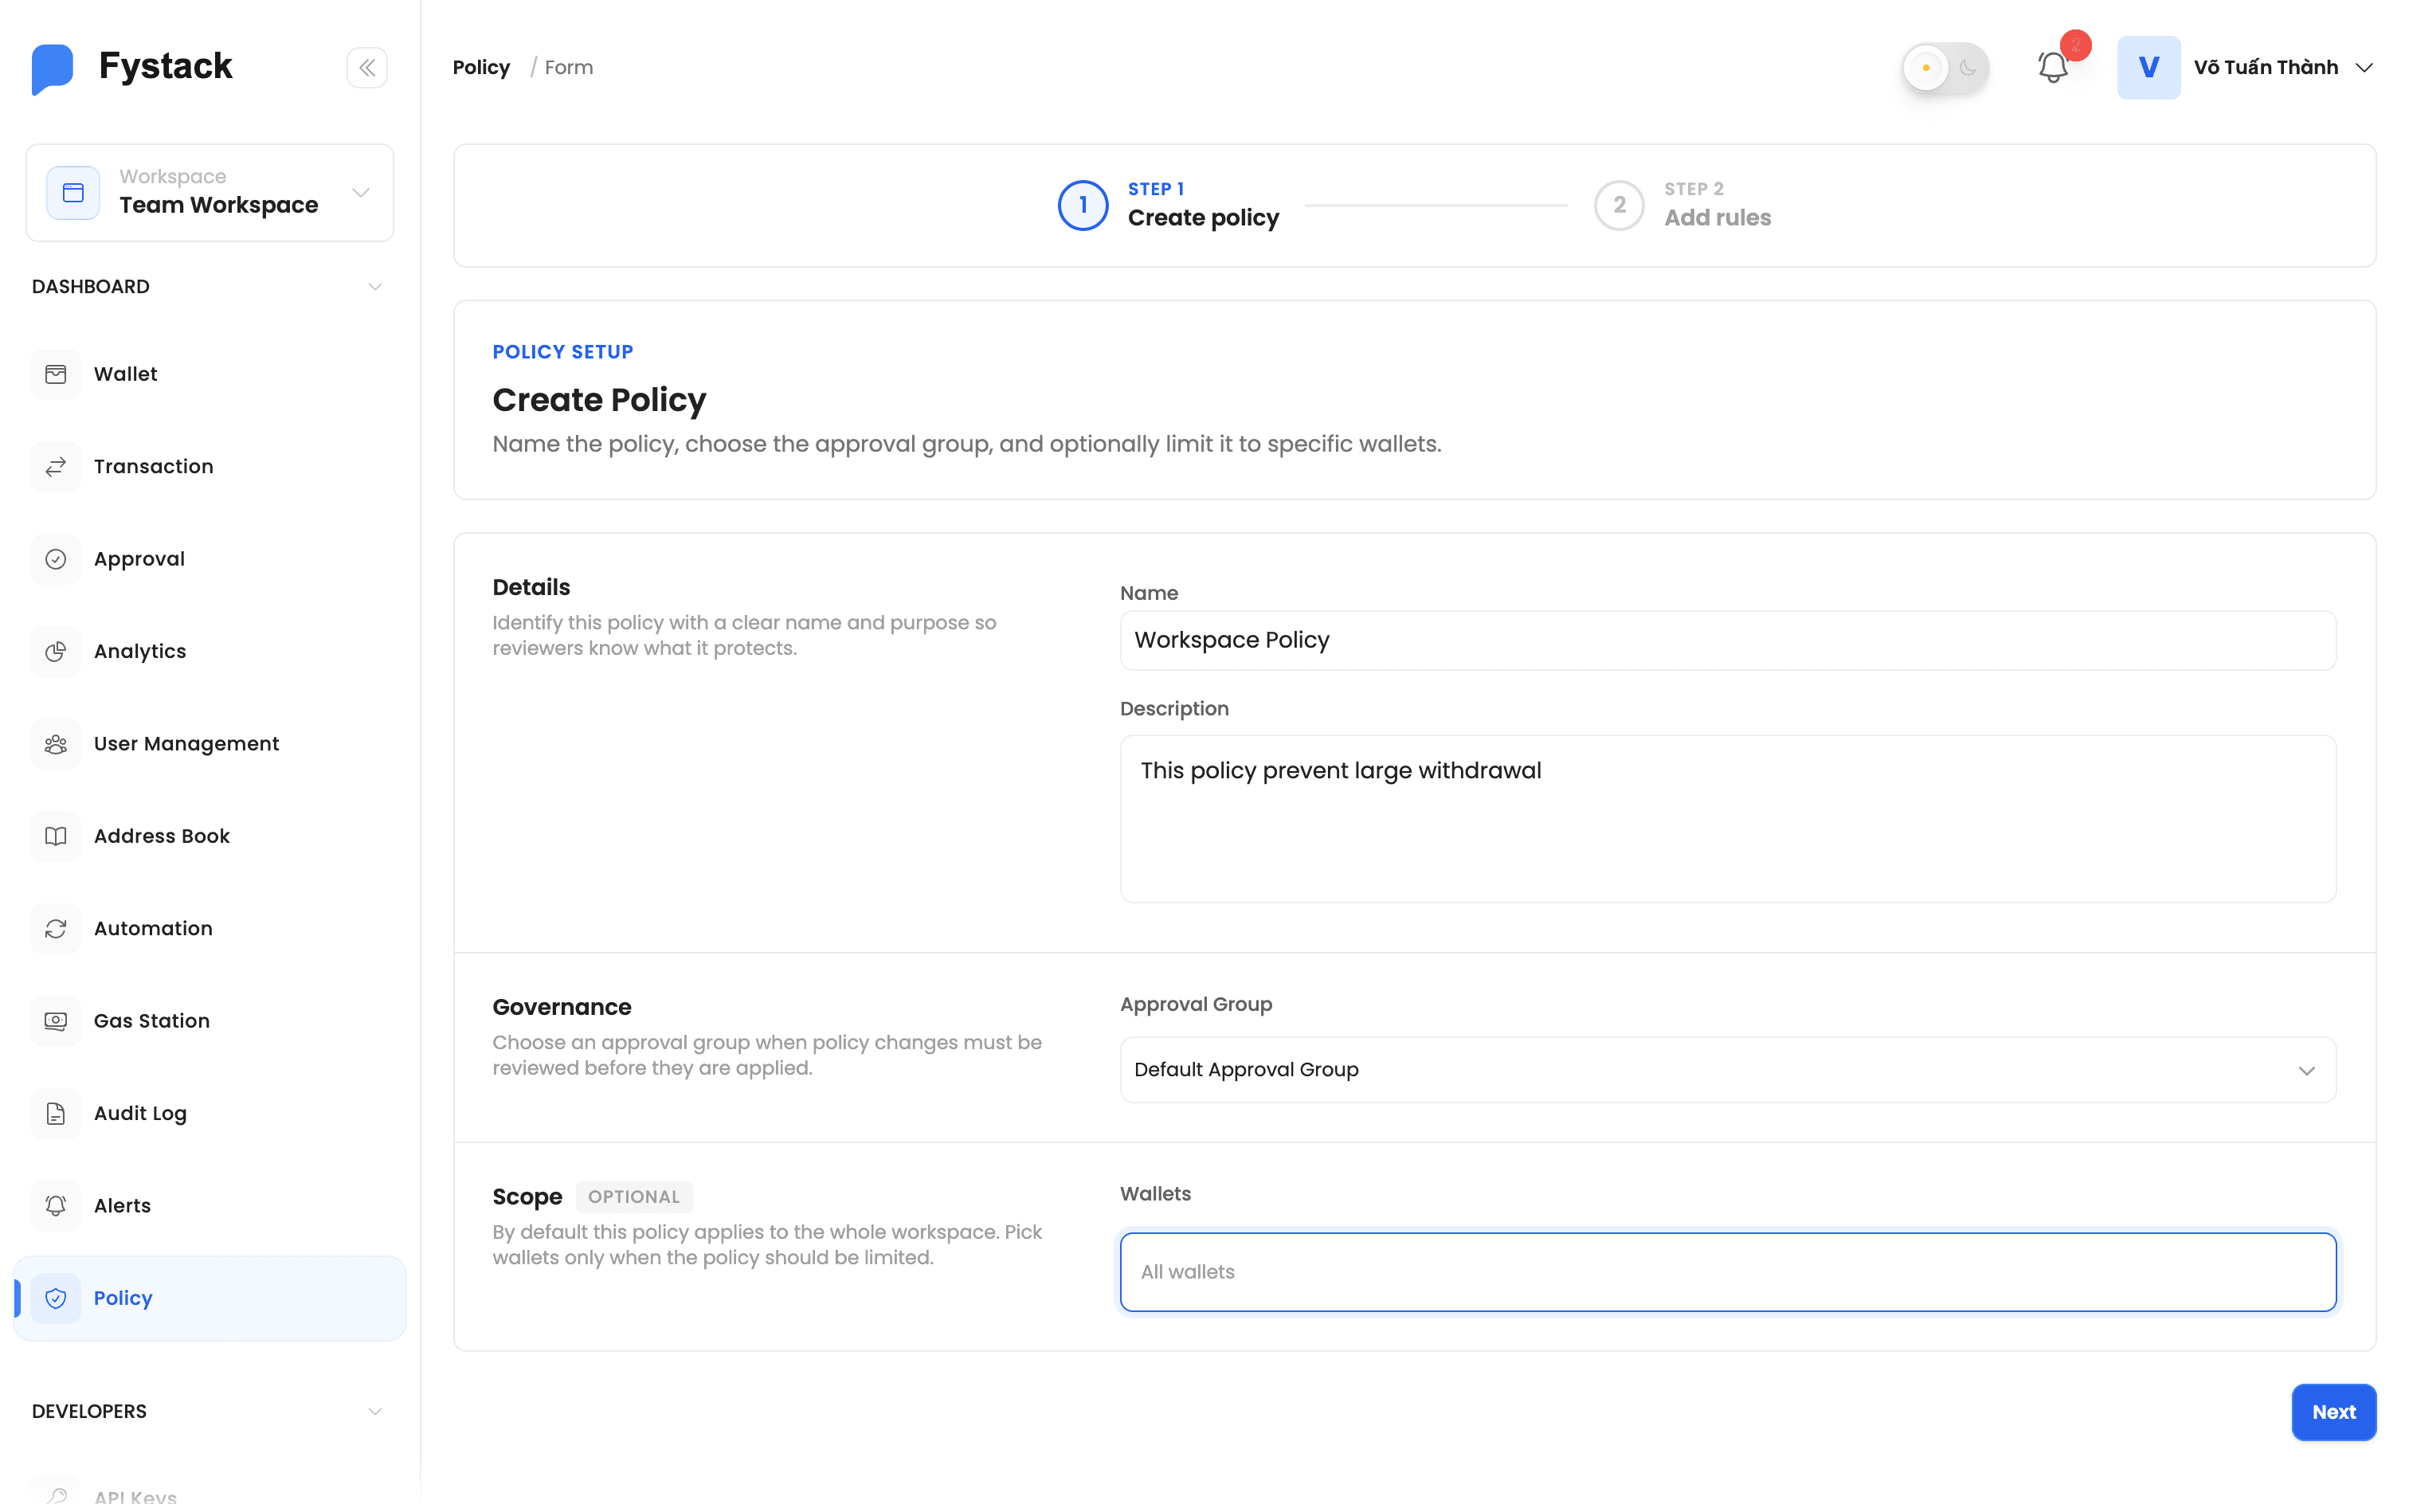Click the user avatar V
This screenshot has height=1512, width=2409.
[x=2148, y=67]
